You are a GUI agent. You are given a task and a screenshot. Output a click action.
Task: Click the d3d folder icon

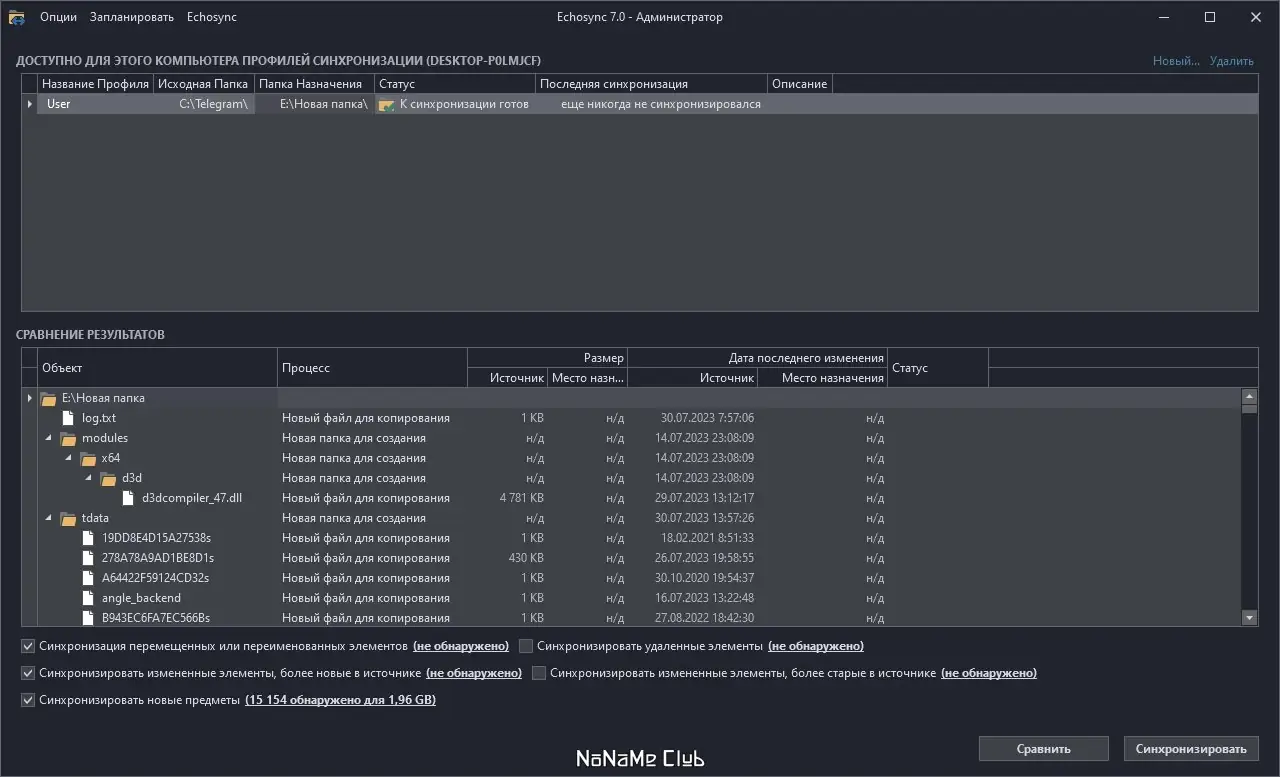click(108, 479)
